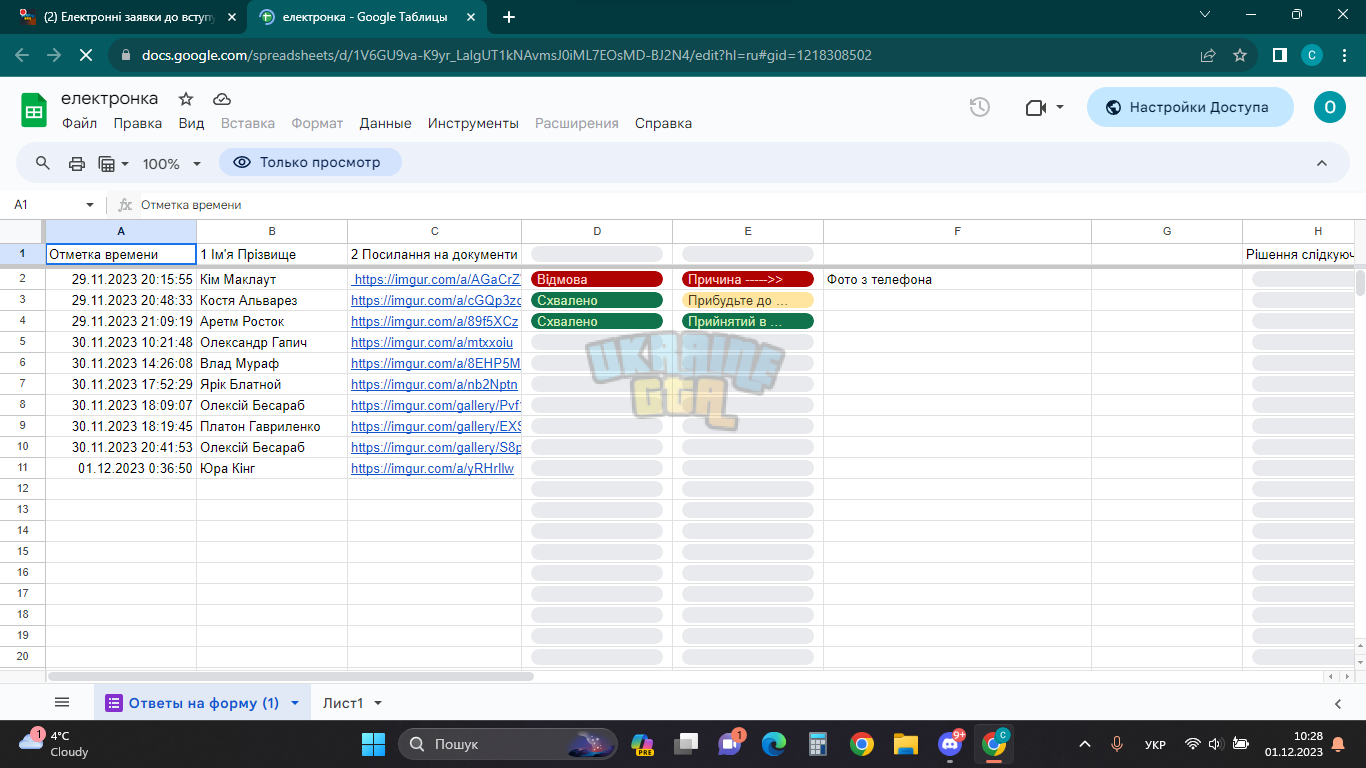The height and width of the screenshot is (768, 1366).
Task: Click the browser address bar URL
Action: pos(507,55)
